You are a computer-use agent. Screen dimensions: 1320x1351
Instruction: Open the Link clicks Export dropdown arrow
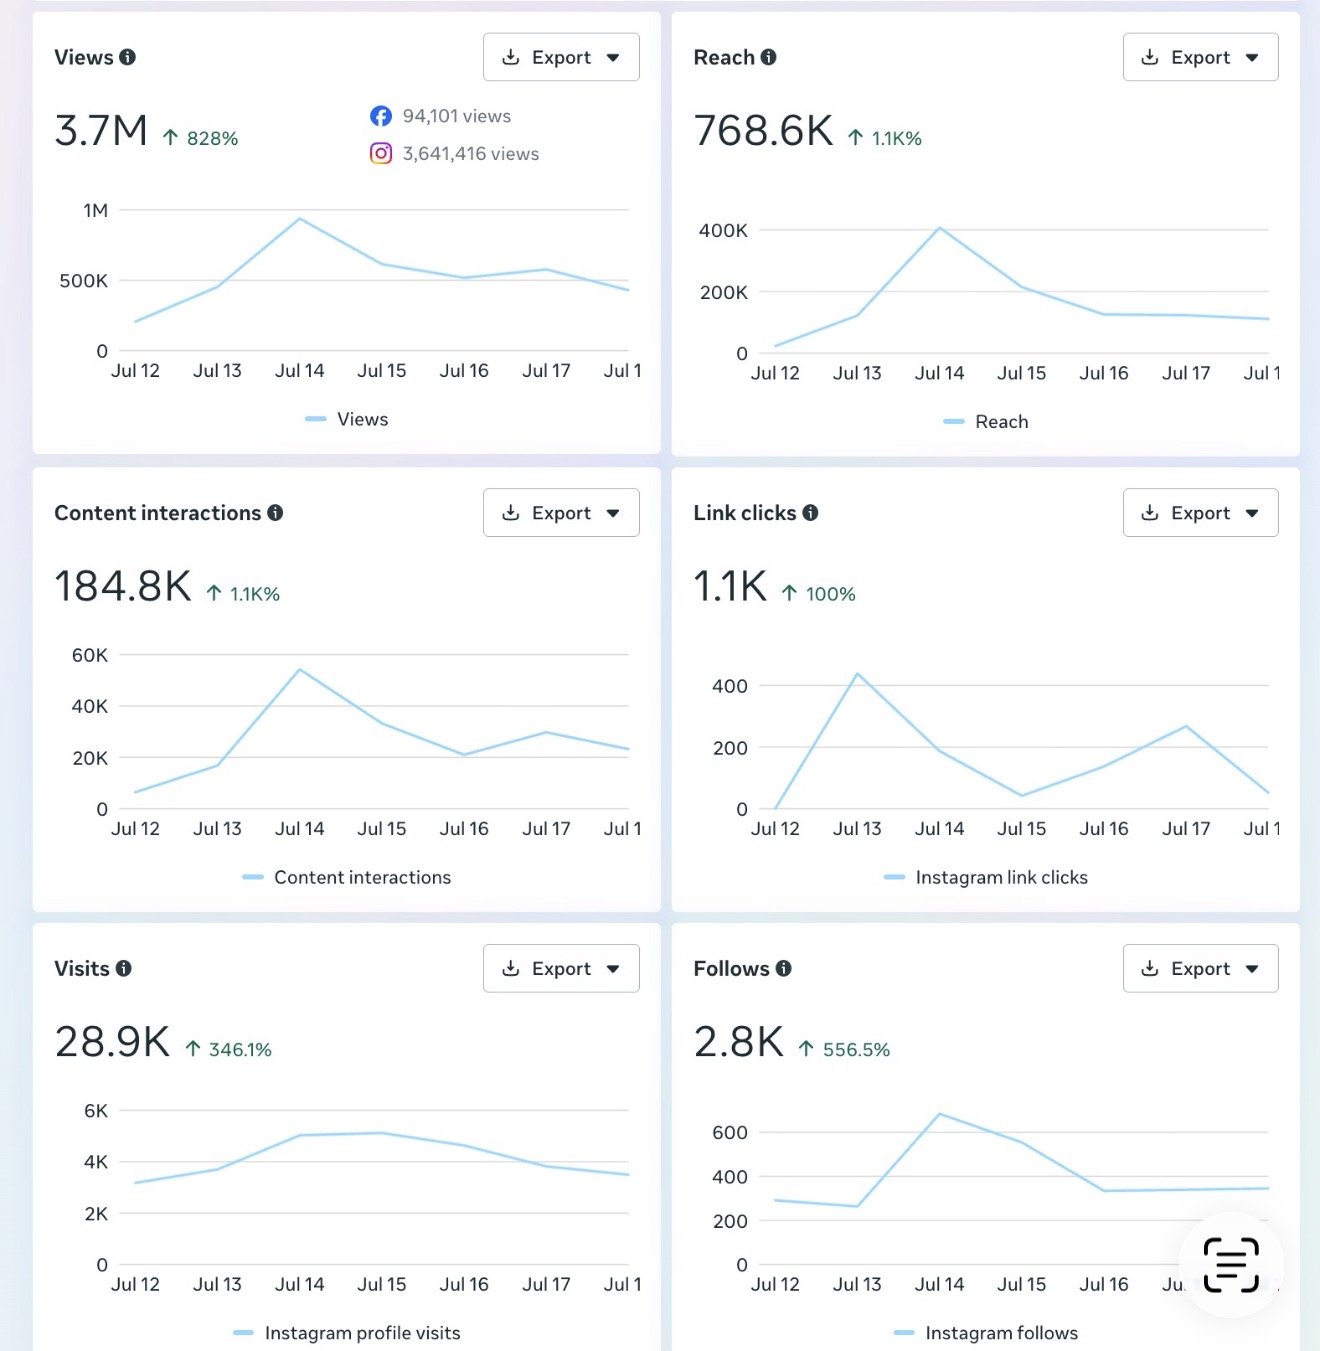pos(1252,514)
